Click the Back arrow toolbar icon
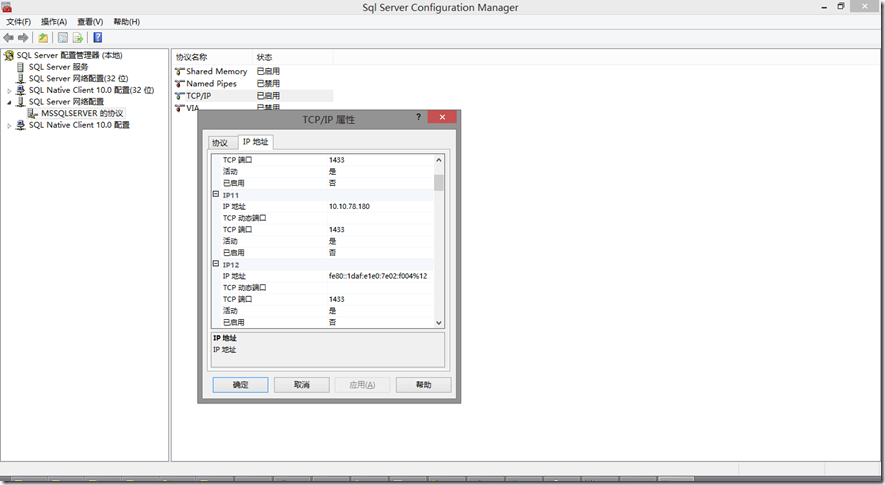The height and width of the screenshot is (485, 885). click(x=8, y=38)
